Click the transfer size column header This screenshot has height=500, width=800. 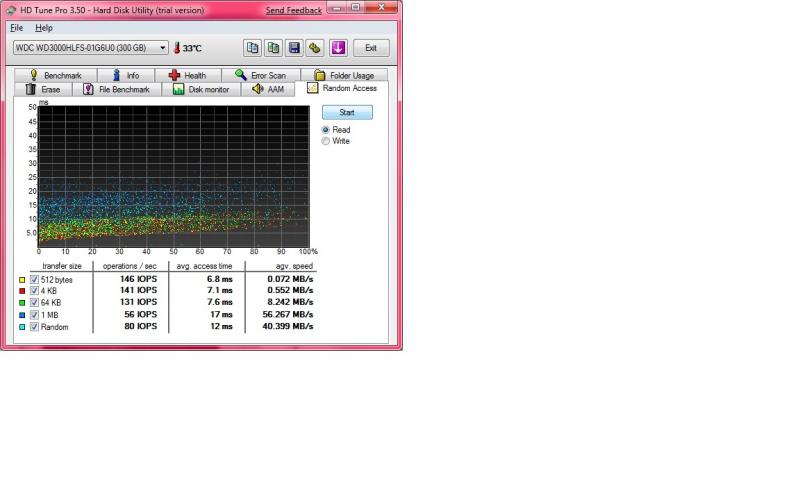pyautogui.click(x=62, y=266)
